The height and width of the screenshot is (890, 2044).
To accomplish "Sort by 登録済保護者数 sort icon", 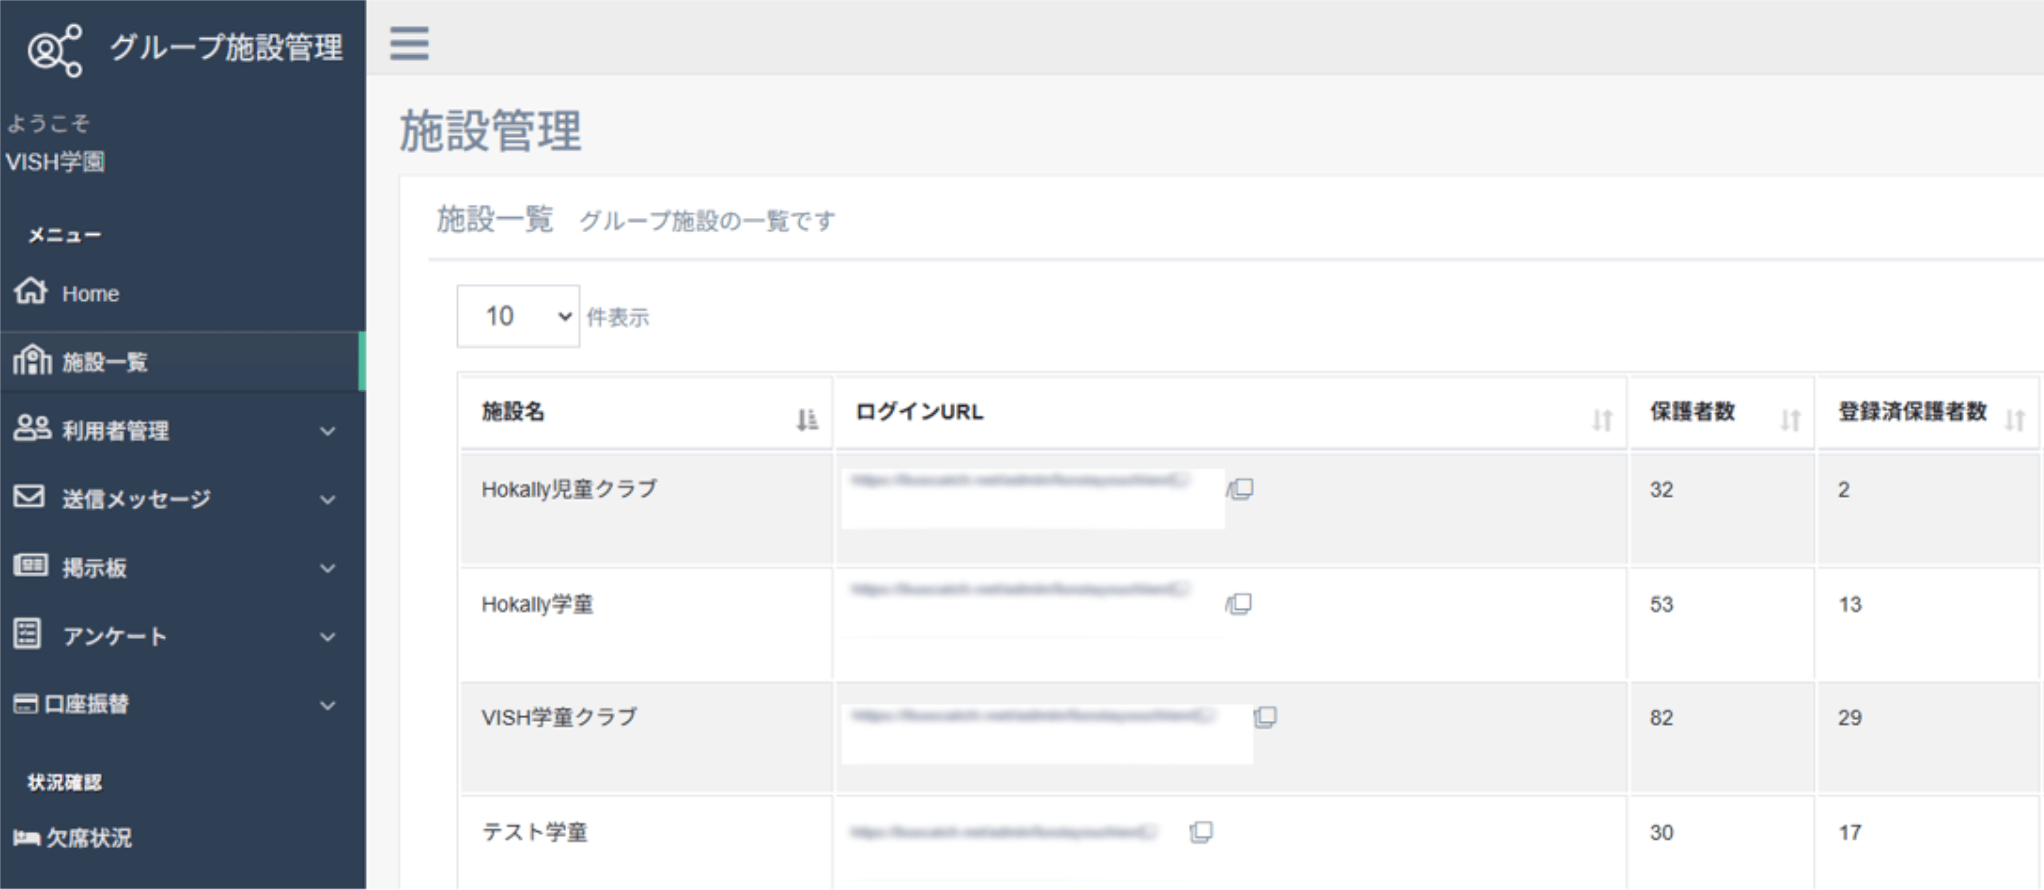I will coord(2015,420).
